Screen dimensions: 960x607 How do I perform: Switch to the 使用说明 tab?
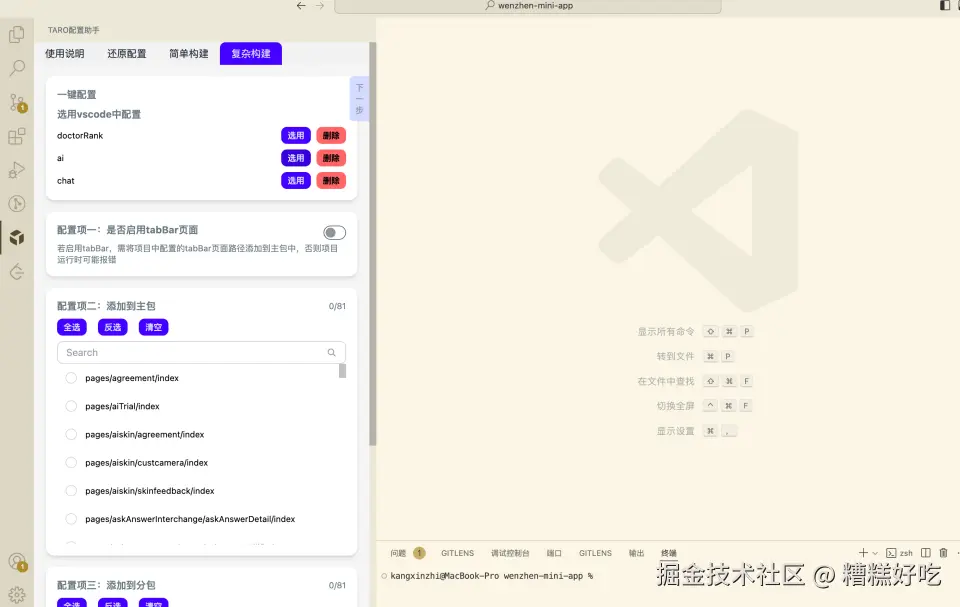pyautogui.click(x=65, y=54)
